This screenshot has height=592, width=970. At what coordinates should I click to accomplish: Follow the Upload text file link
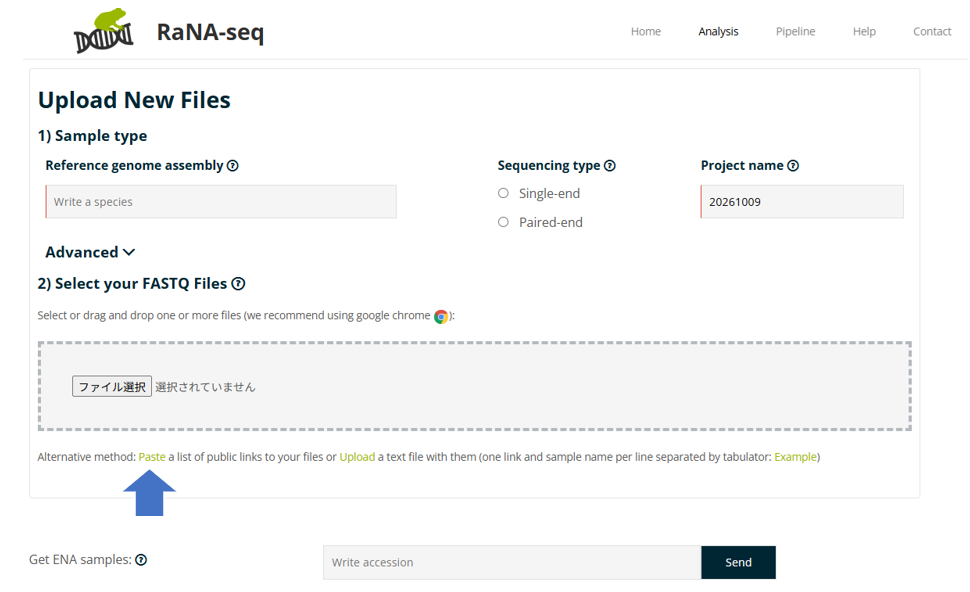point(357,457)
